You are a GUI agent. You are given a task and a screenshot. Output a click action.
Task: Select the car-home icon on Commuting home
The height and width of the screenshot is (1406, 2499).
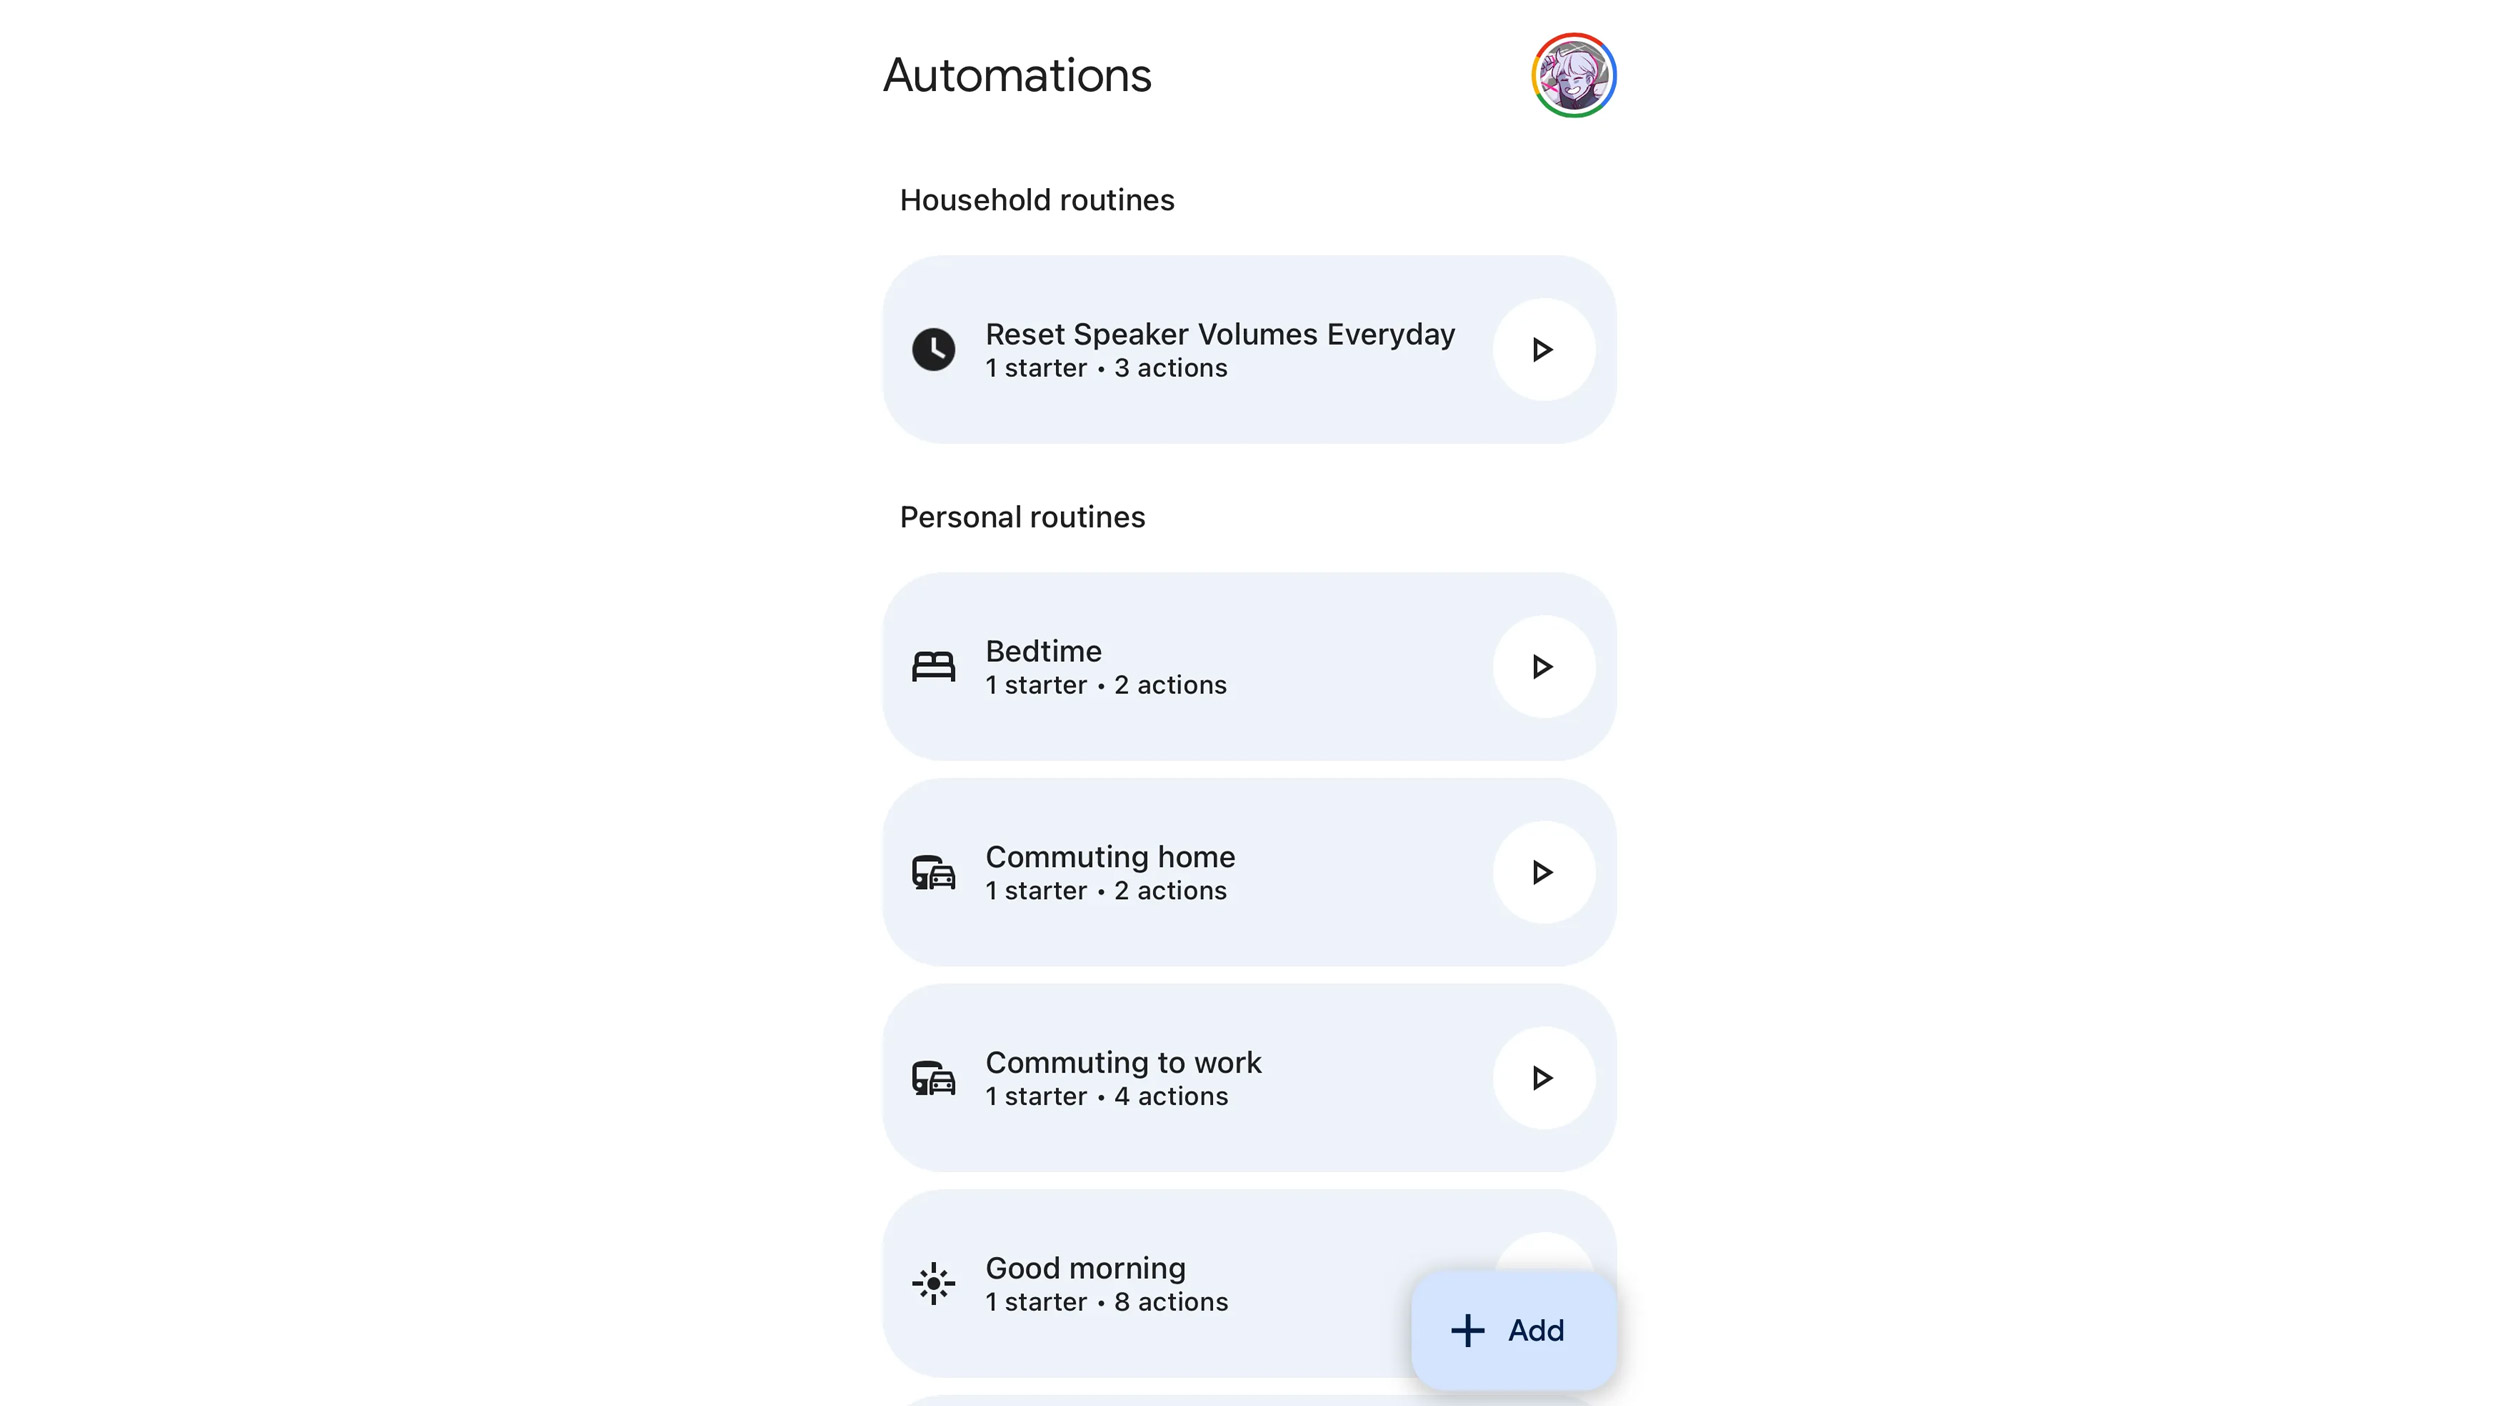click(934, 872)
